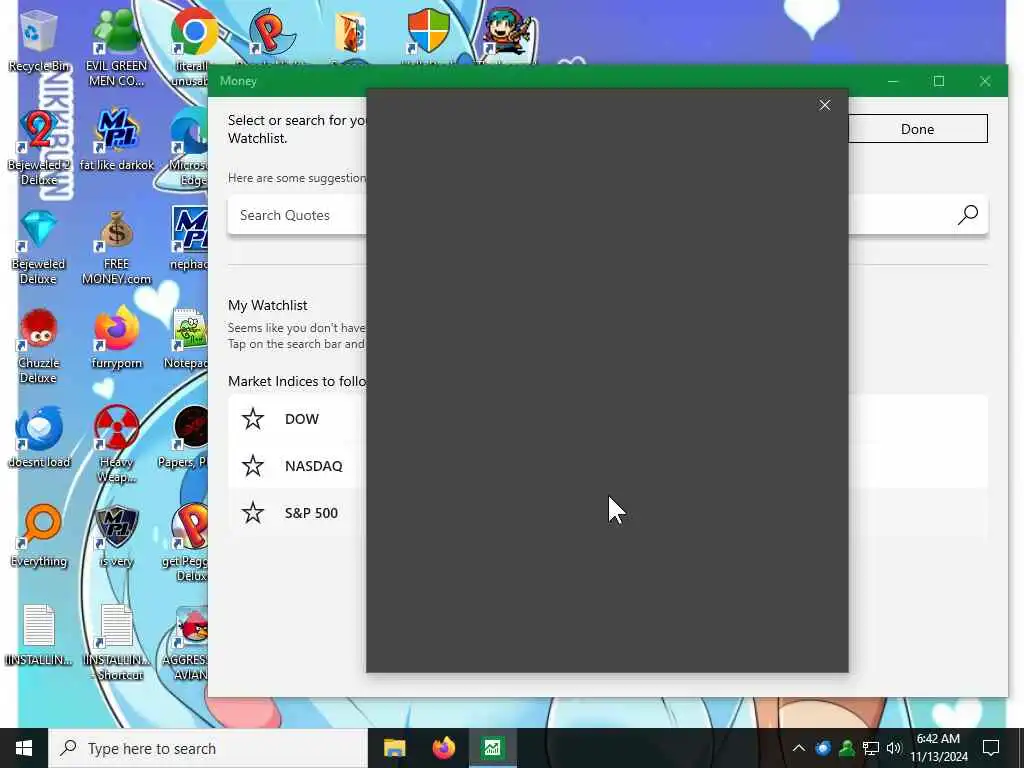
Task: Open the notification center
Action: click(x=991, y=748)
